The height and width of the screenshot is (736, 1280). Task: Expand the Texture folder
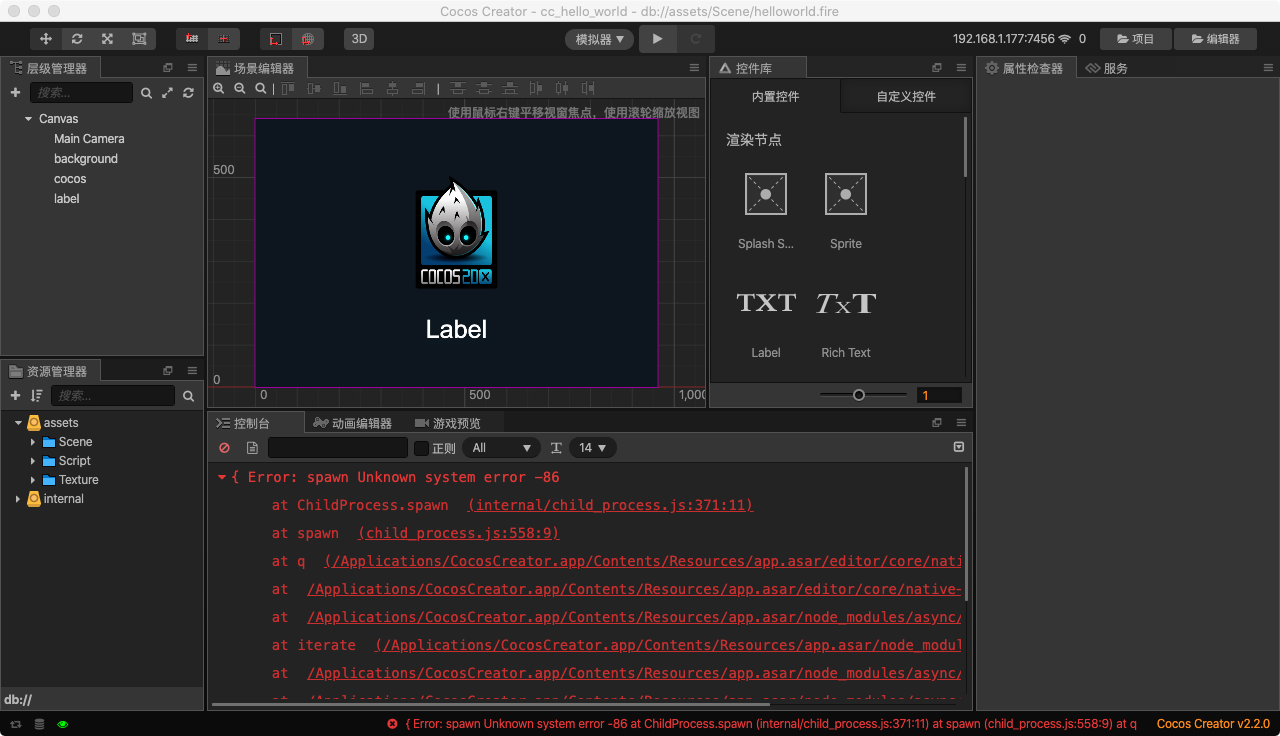[33, 480]
